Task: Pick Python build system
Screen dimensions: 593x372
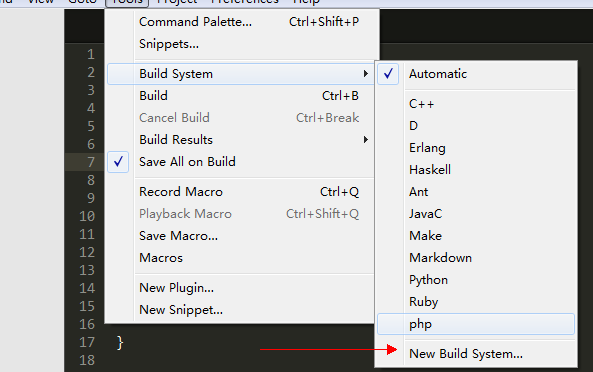Action: (x=476, y=280)
